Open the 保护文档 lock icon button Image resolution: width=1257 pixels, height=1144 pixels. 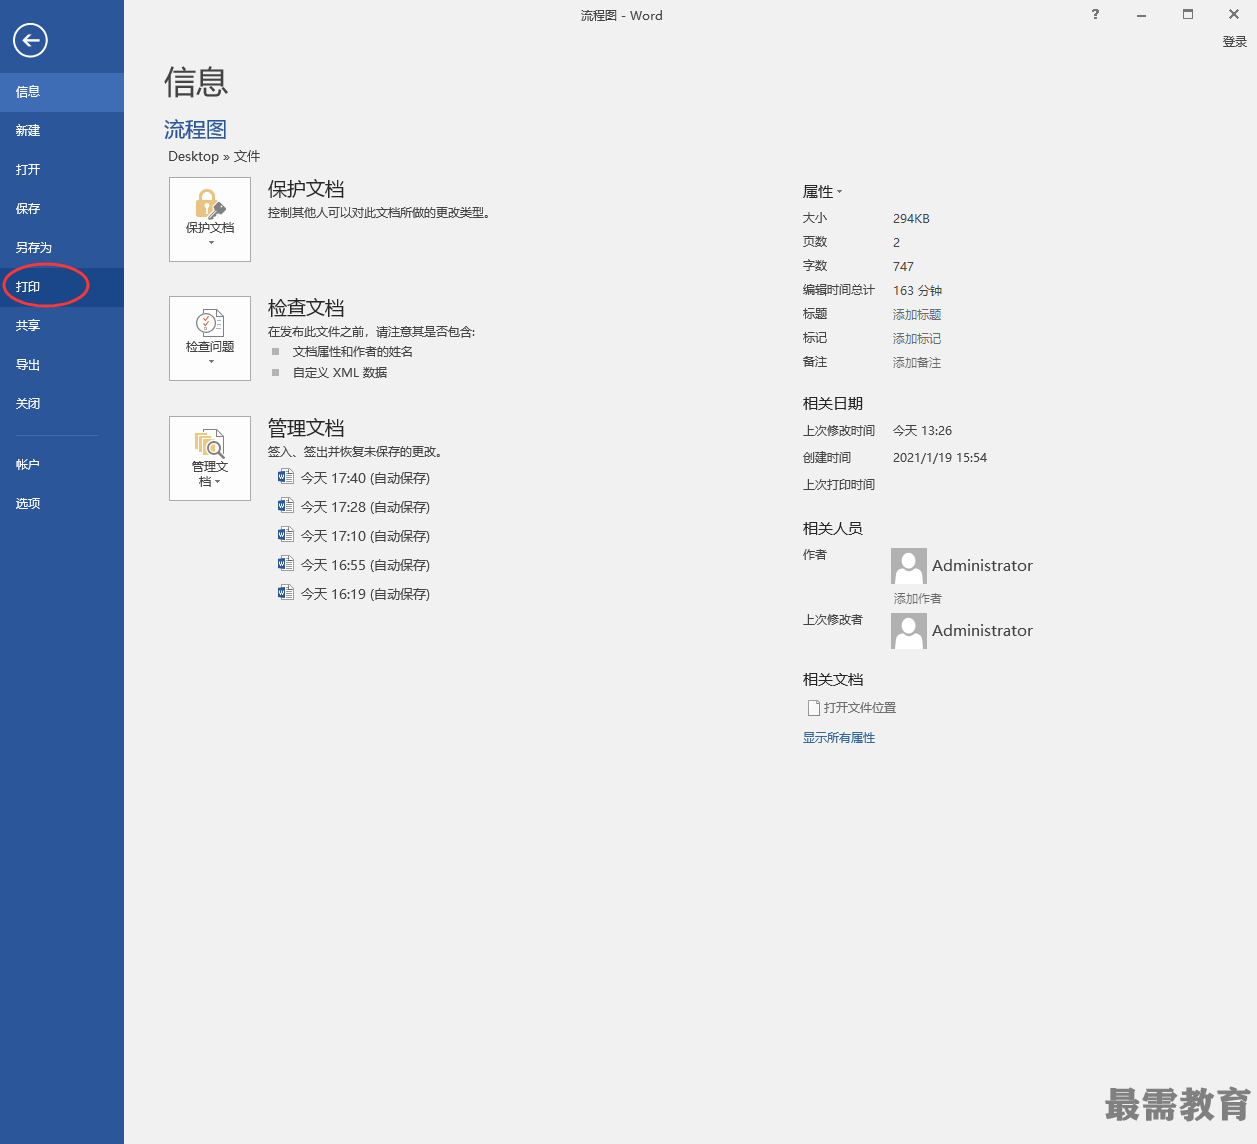pyautogui.click(x=210, y=219)
